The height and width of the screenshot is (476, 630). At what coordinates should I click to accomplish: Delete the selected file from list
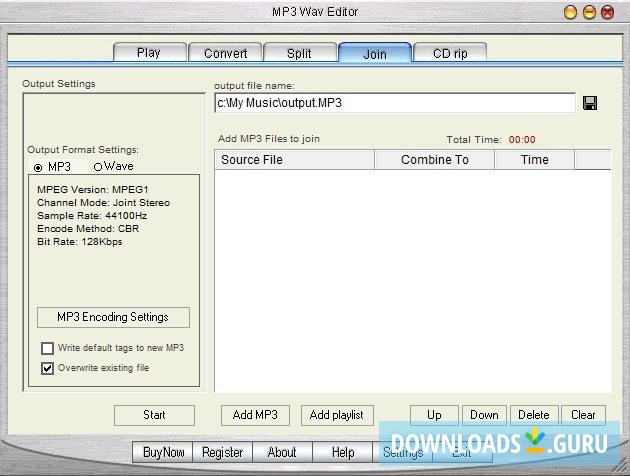tap(534, 415)
